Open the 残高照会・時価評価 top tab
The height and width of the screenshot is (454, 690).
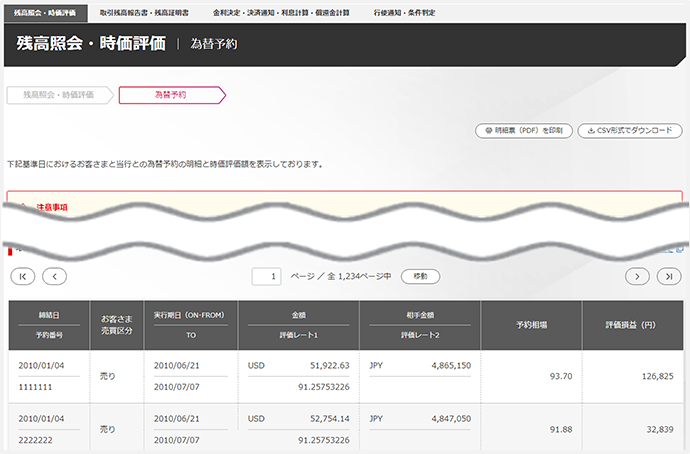(44, 12)
